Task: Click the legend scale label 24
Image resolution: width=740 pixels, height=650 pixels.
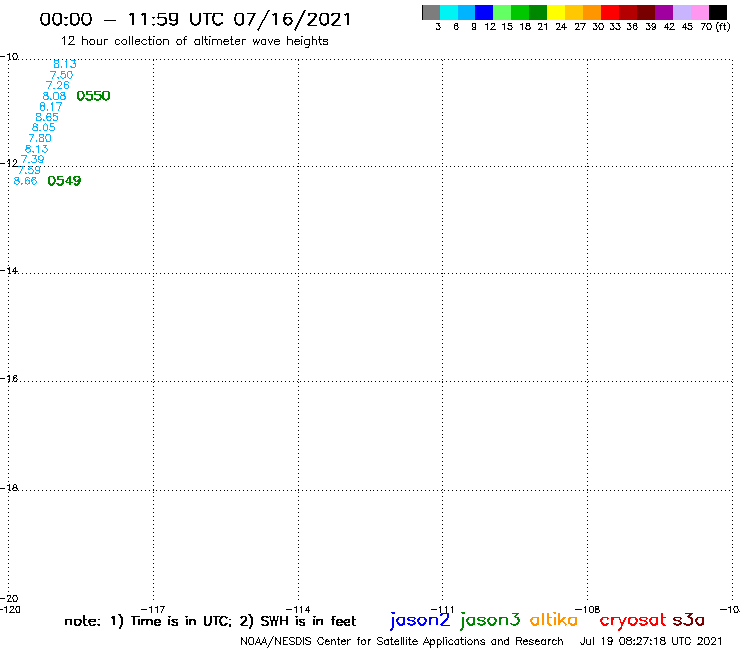Action: (561, 27)
